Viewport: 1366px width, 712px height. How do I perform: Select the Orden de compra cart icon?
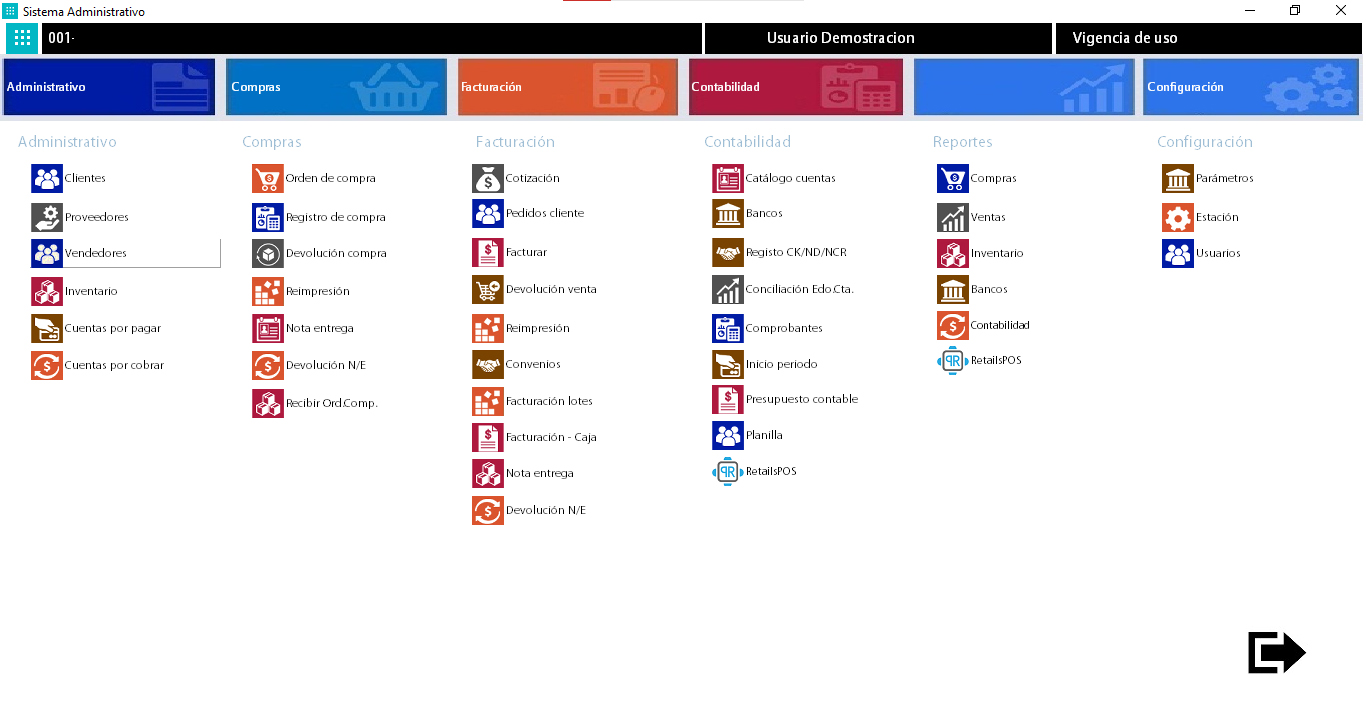pos(267,179)
